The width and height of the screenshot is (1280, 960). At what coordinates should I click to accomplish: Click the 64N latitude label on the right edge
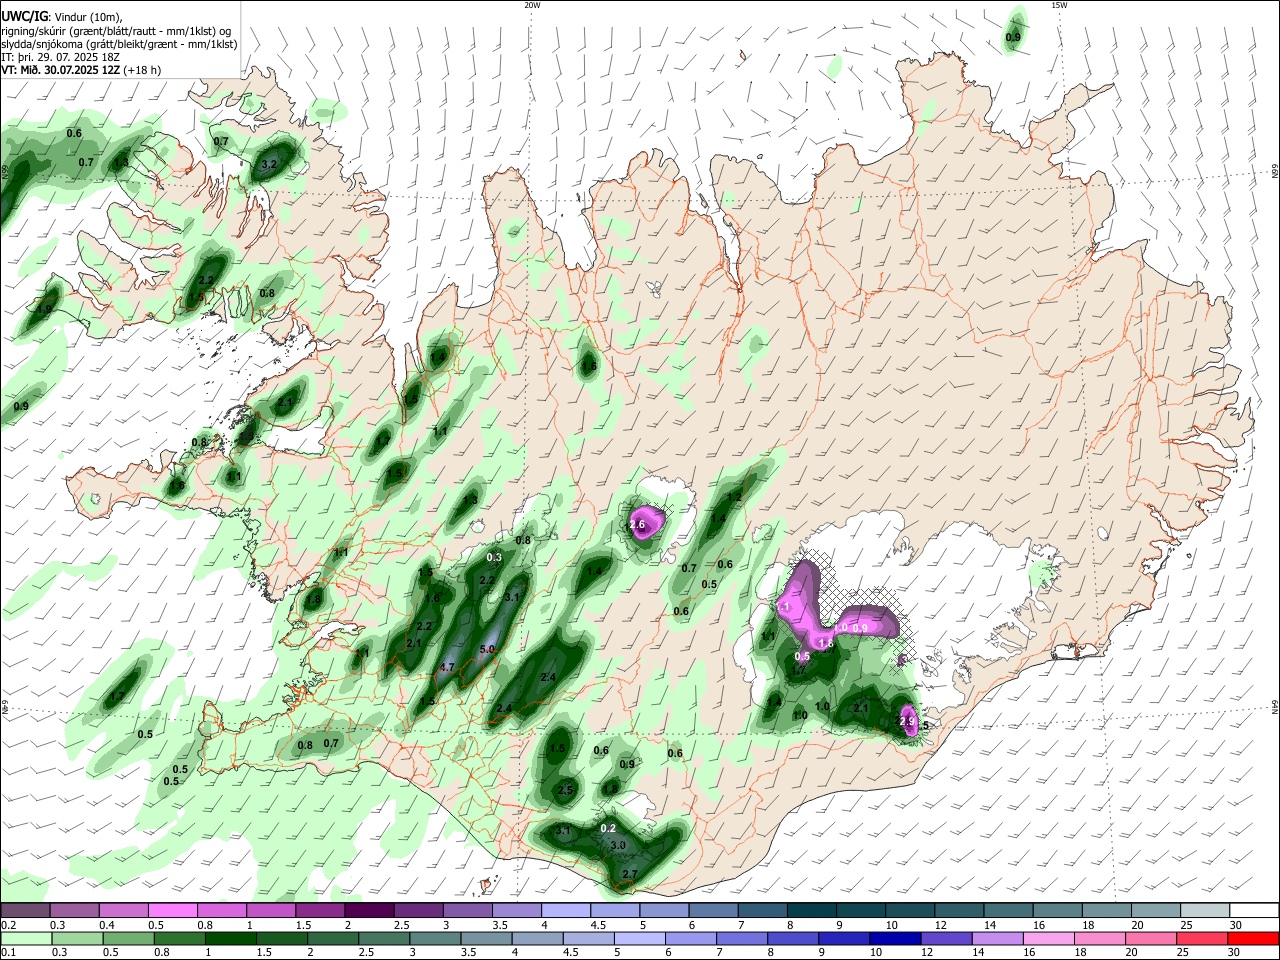point(1275,709)
